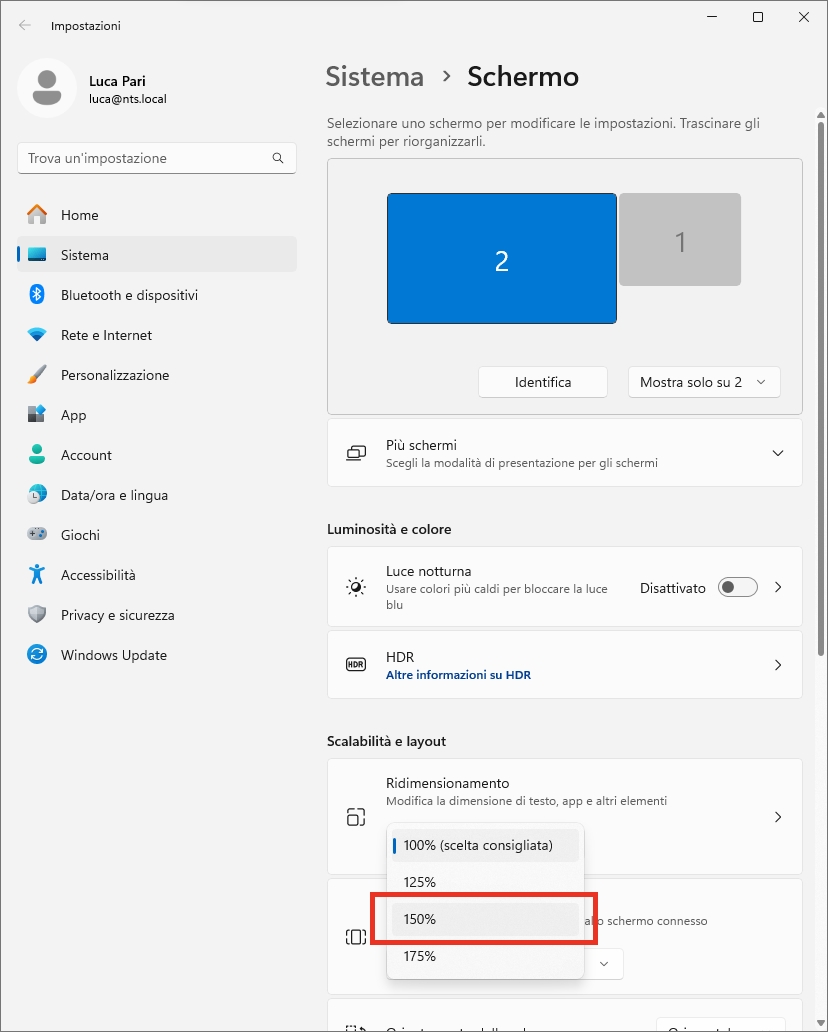Viewport: 828px width, 1032px height.
Task: Click the Trova un'impostazione search field
Action: (145, 158)
